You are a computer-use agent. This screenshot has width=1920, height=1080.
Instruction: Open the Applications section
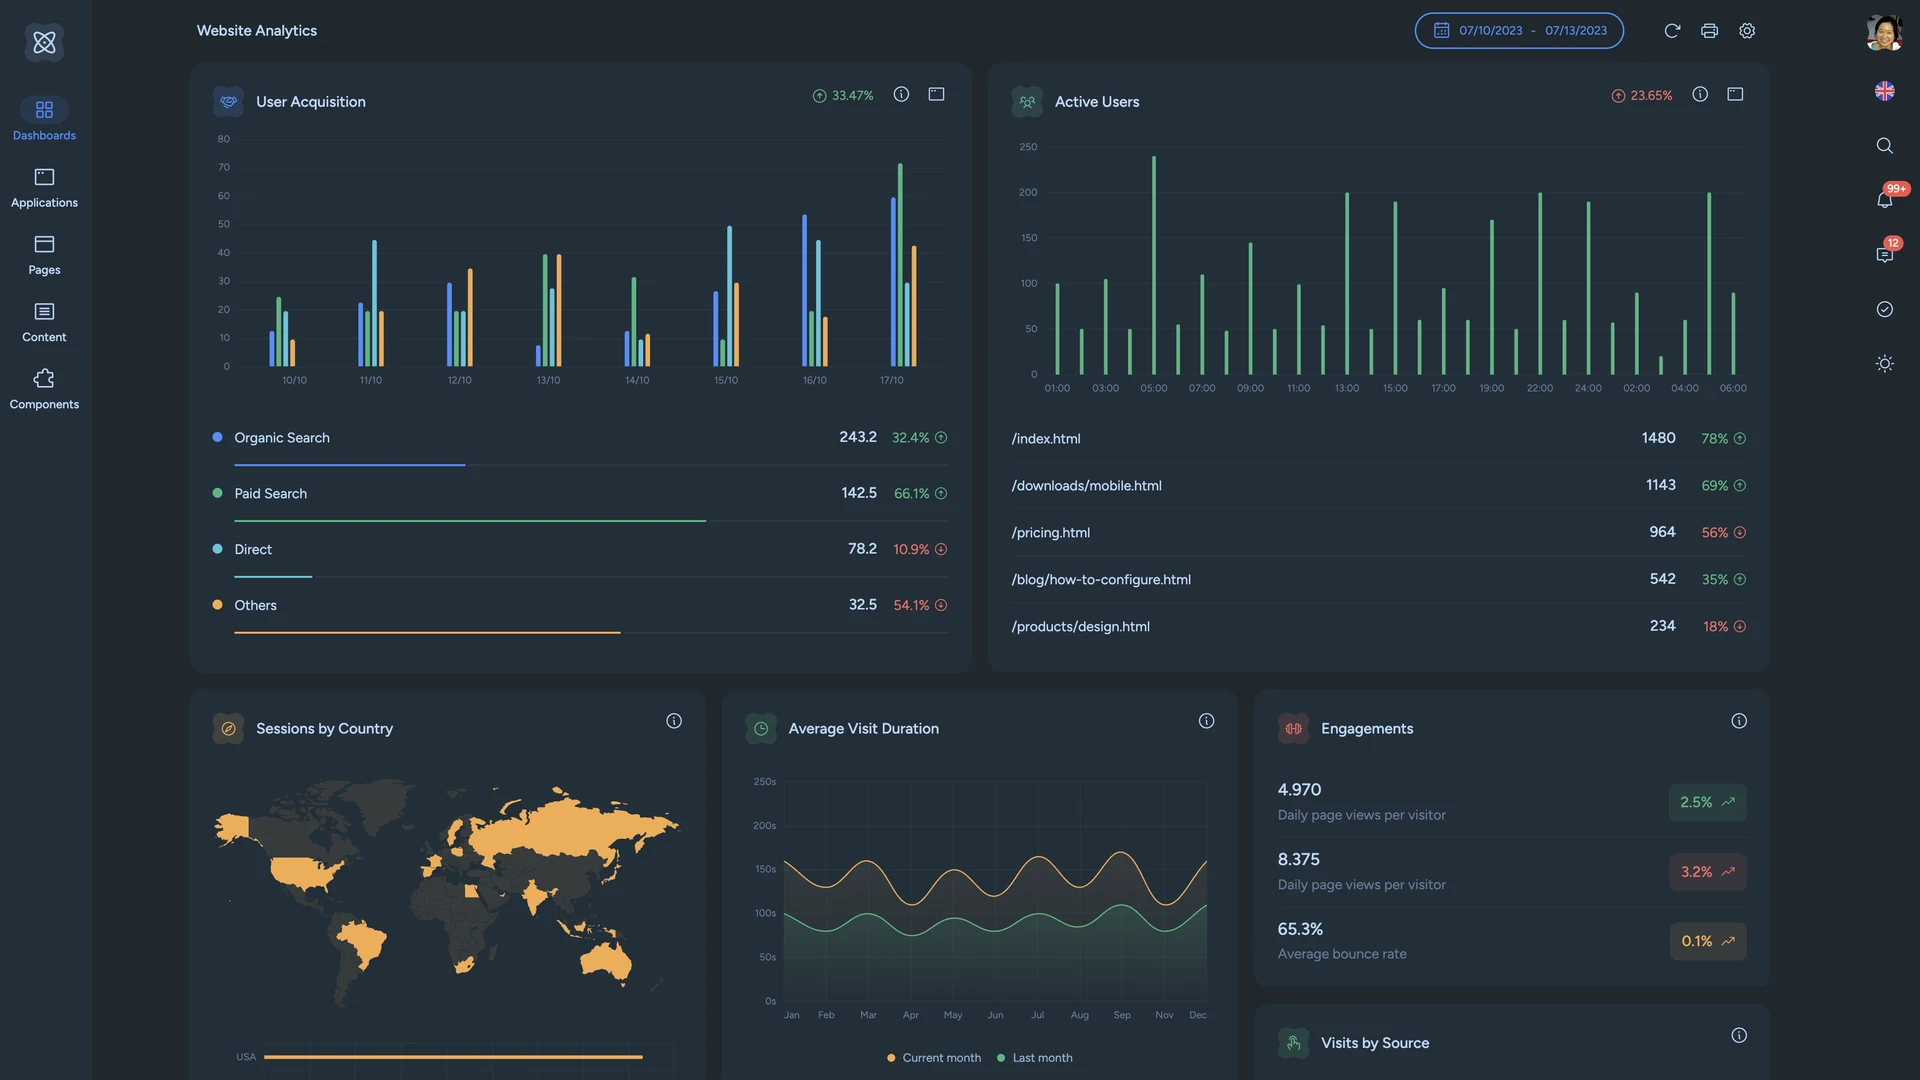(44, 187)
